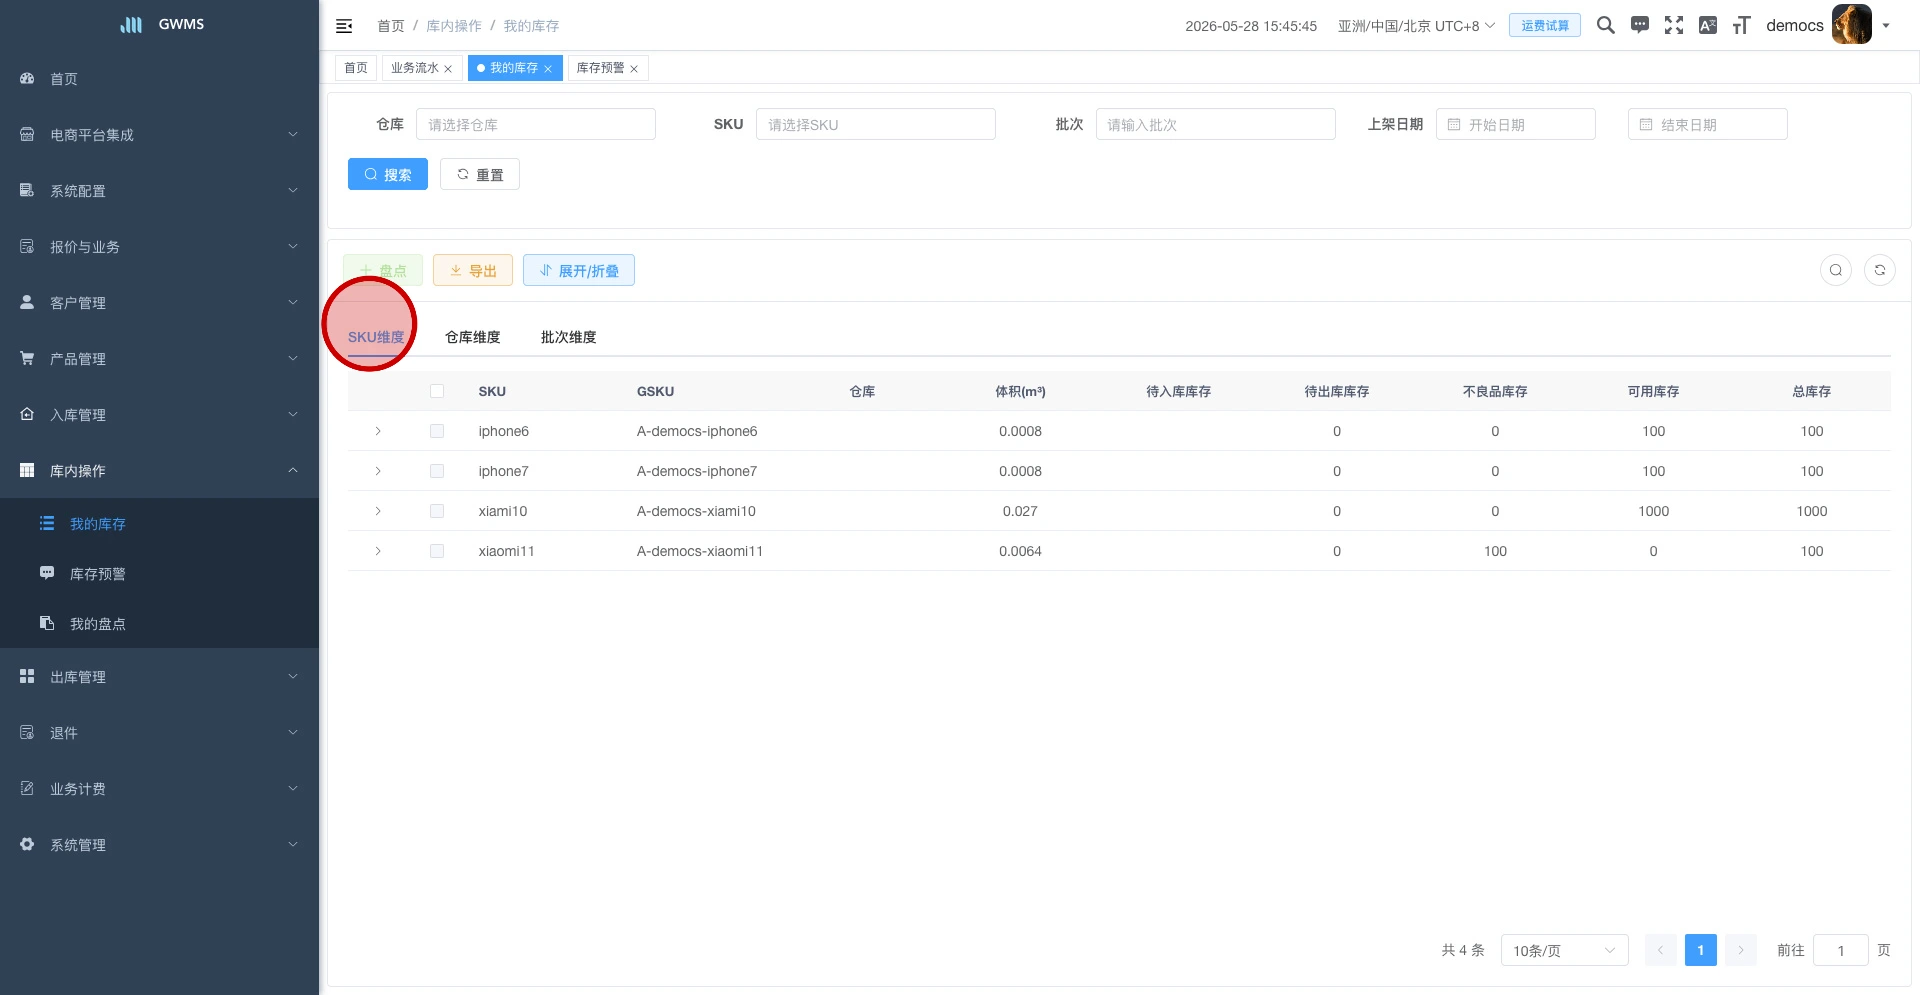The width and height of the screenshot is (1920, 995).
Task: Check the xiami10 row checkbox
Action: pyautogui.click(x=437, y=511)
